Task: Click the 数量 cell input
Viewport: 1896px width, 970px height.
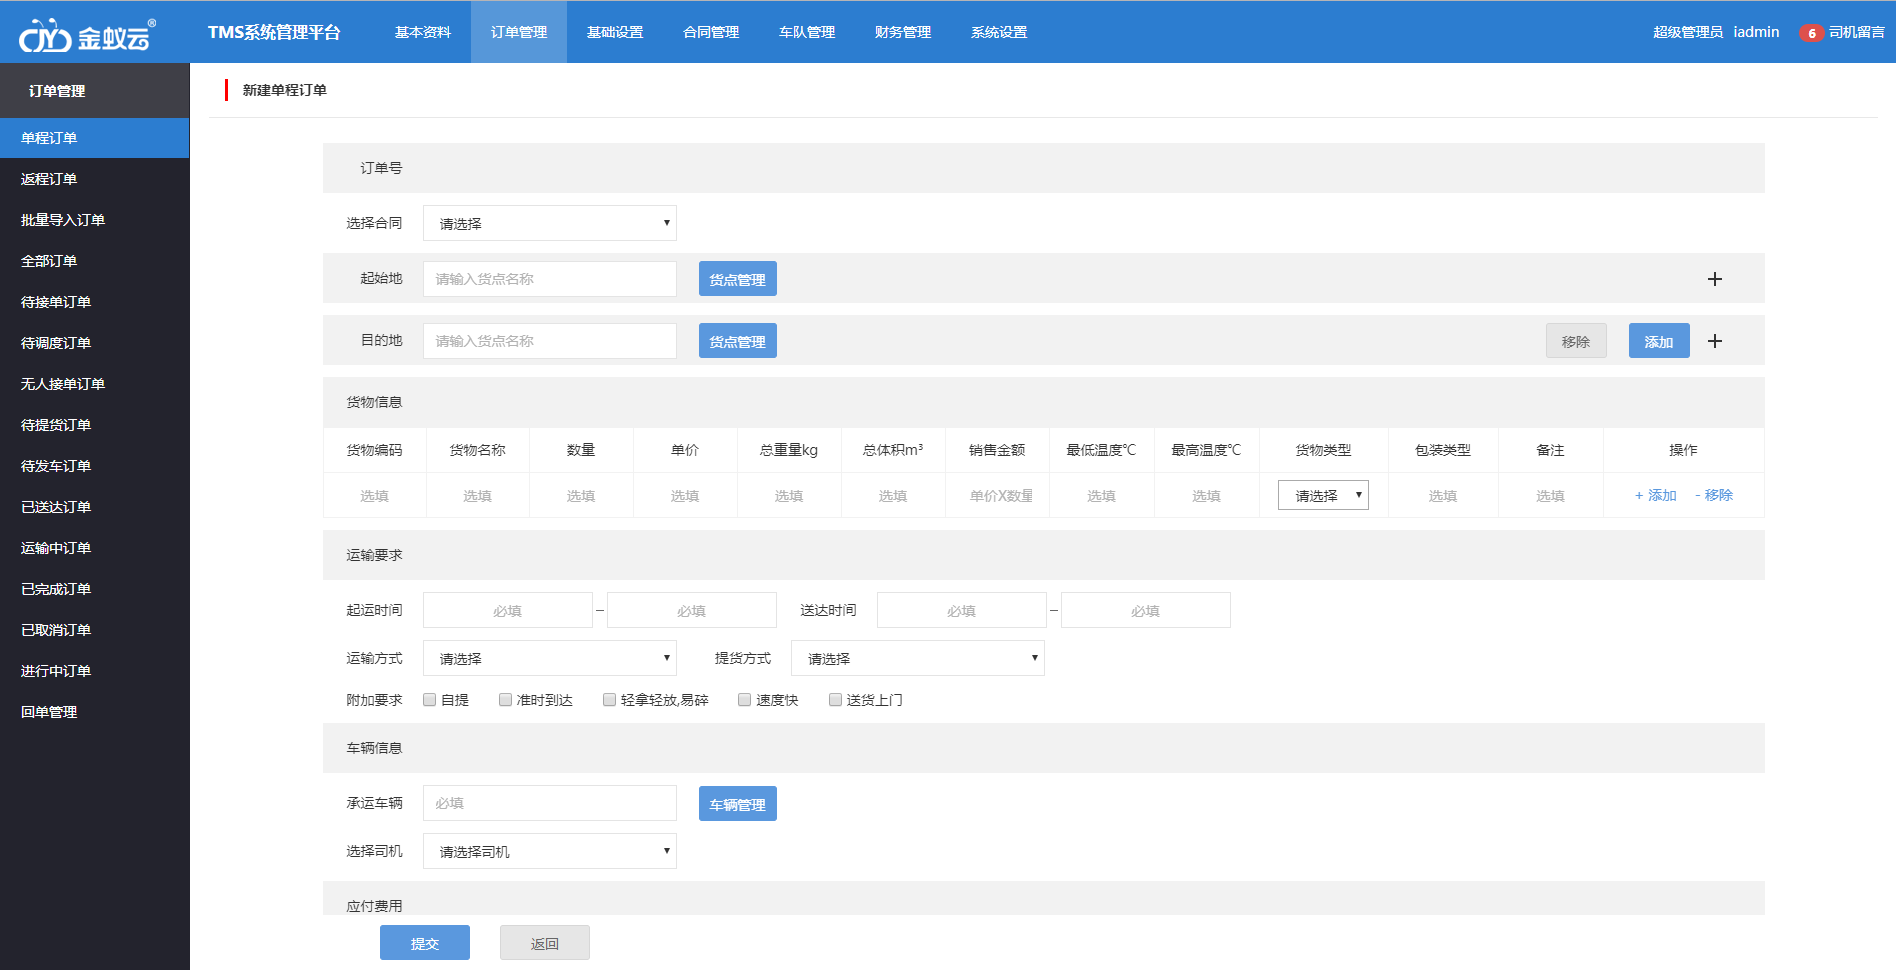Action: click(581, 495)
